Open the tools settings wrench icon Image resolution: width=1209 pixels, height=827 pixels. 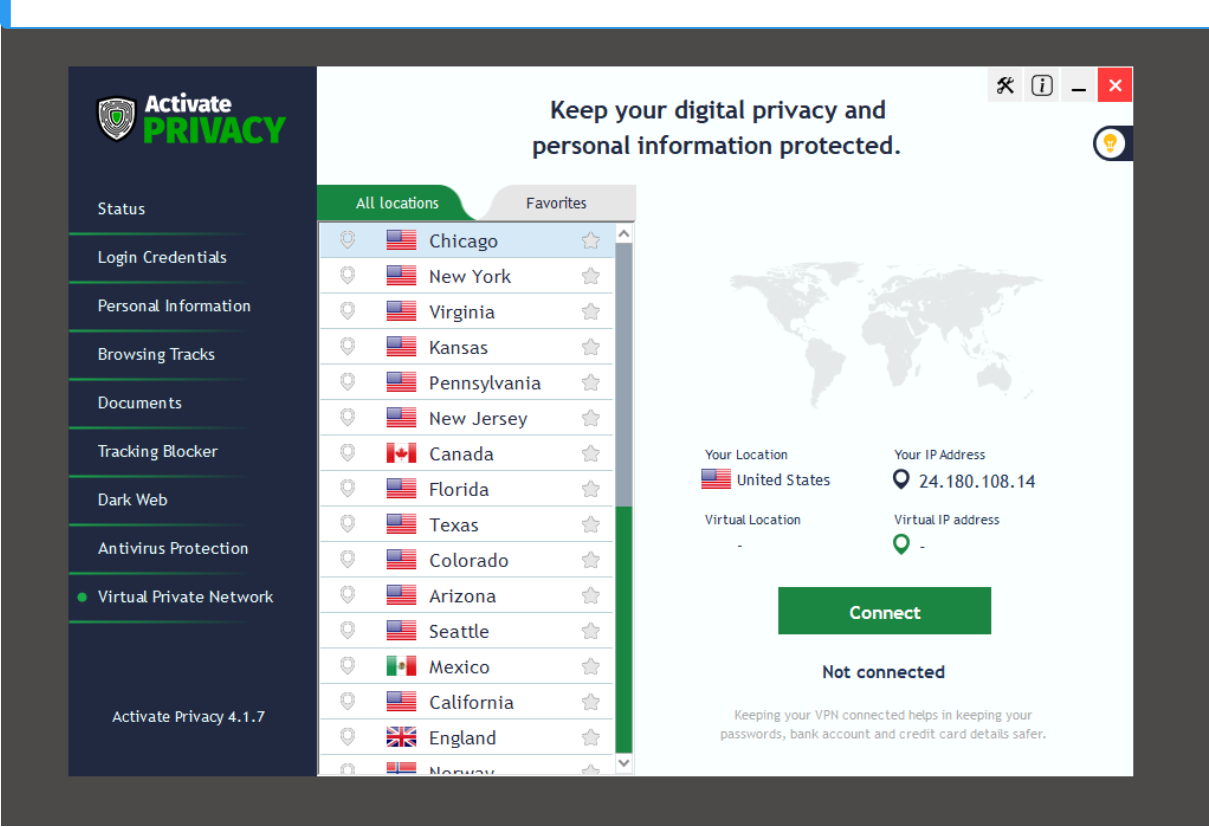point(1005,86)
